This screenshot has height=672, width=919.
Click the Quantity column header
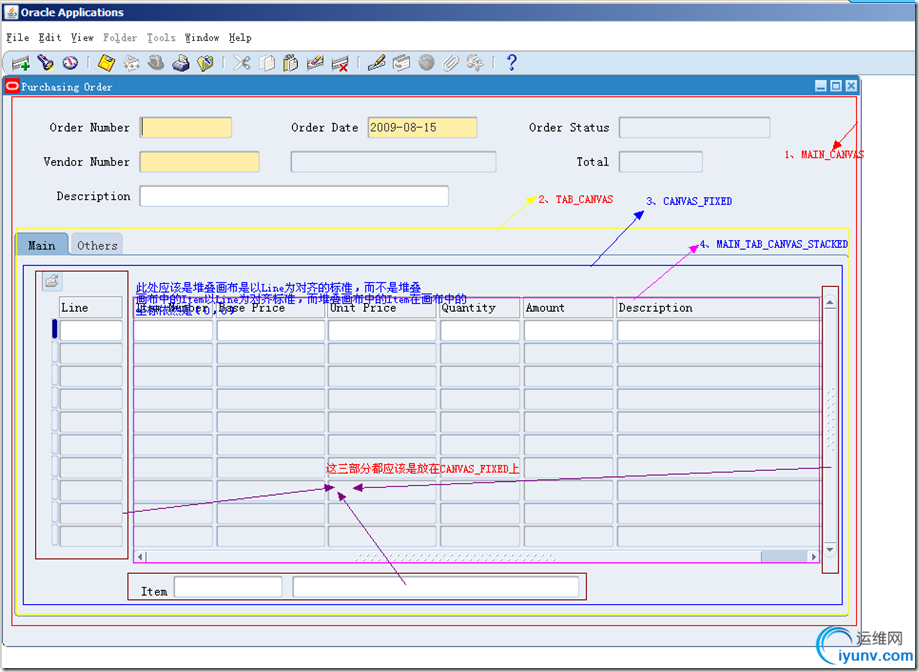[x=480, y=308]
